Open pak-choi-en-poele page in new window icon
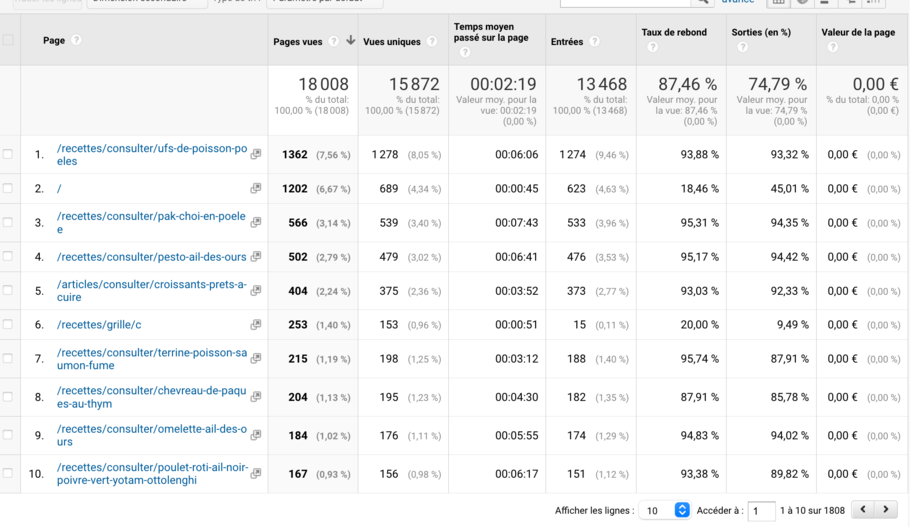Image resolution: width=910 pixels, height=527 pixels. coord(256,223)
